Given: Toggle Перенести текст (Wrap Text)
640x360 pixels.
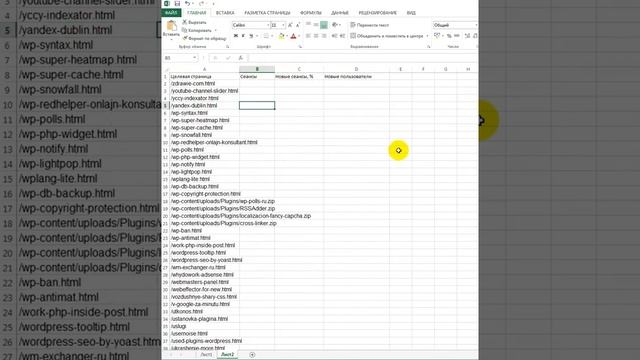Looking at the screenshot, I should [x=369, y=25].
